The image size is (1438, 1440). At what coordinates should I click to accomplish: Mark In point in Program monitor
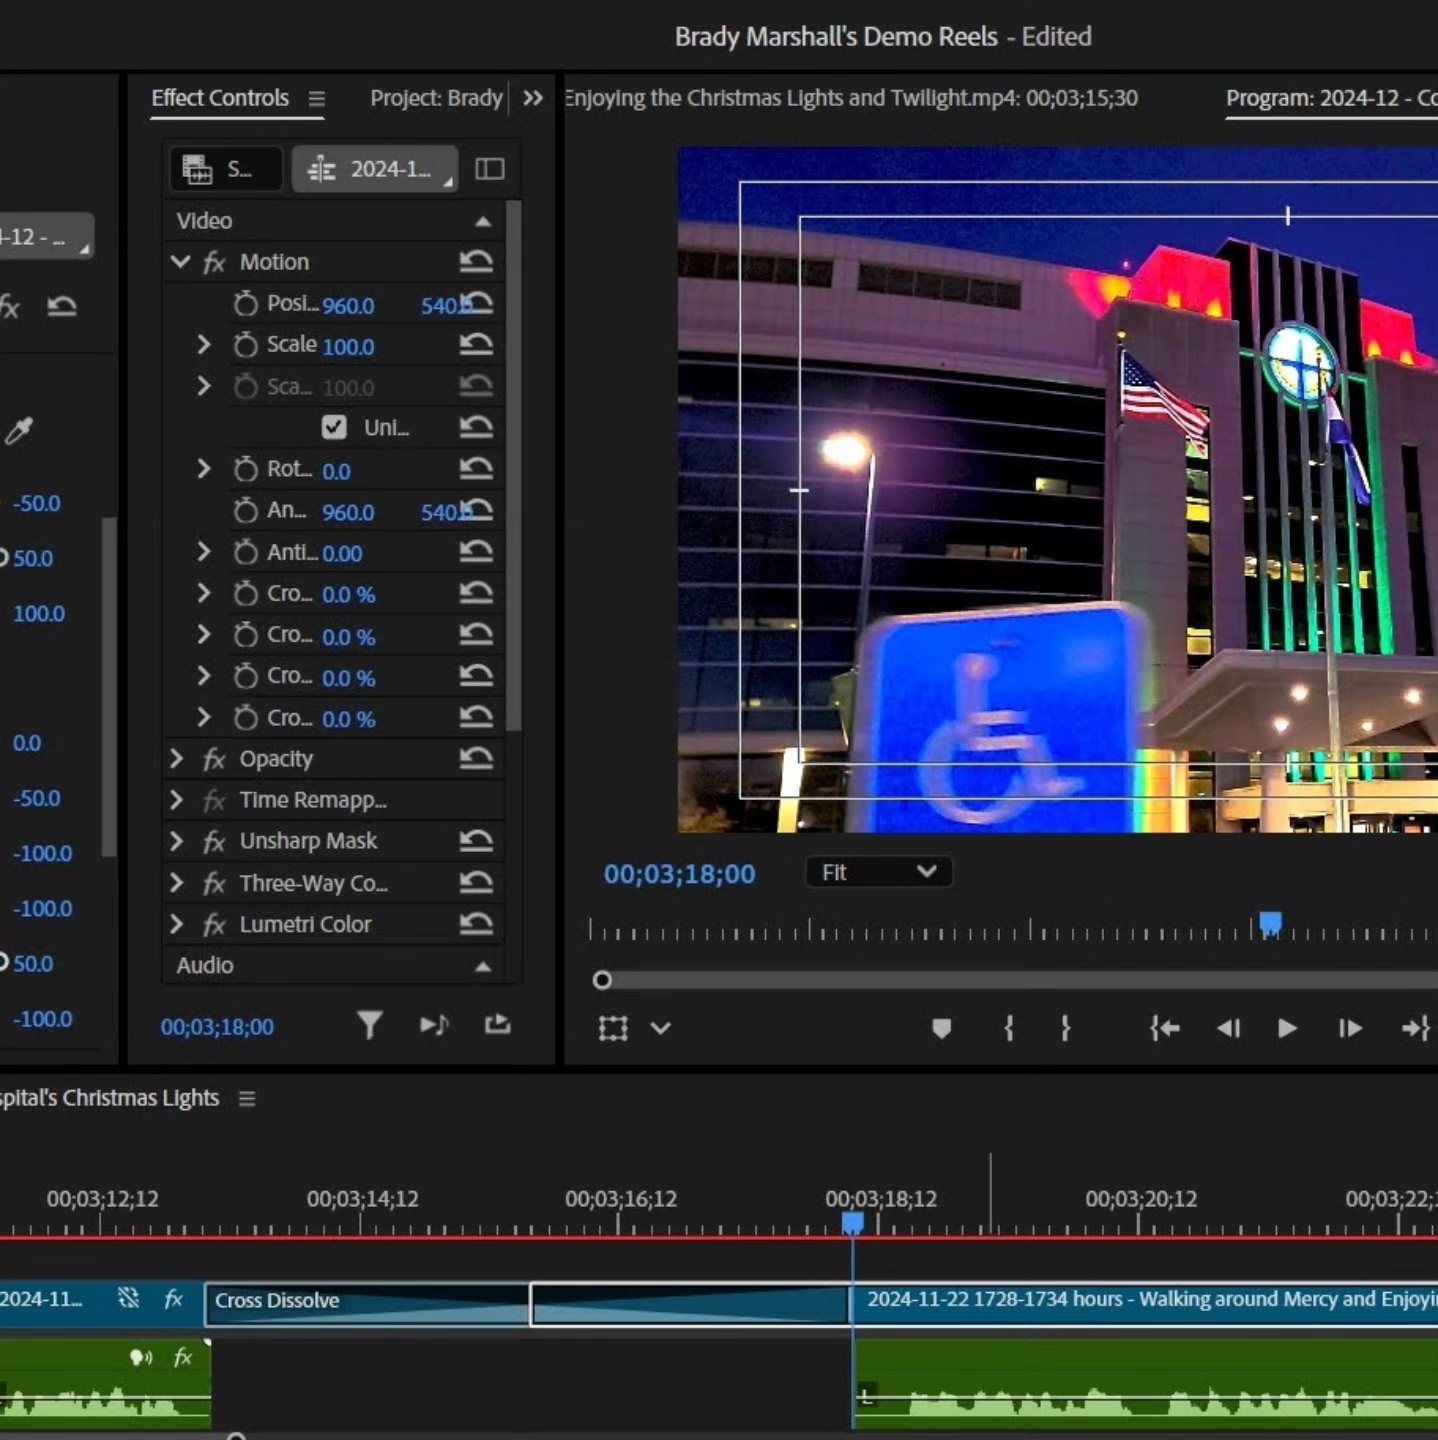tap(1009, 1028)
